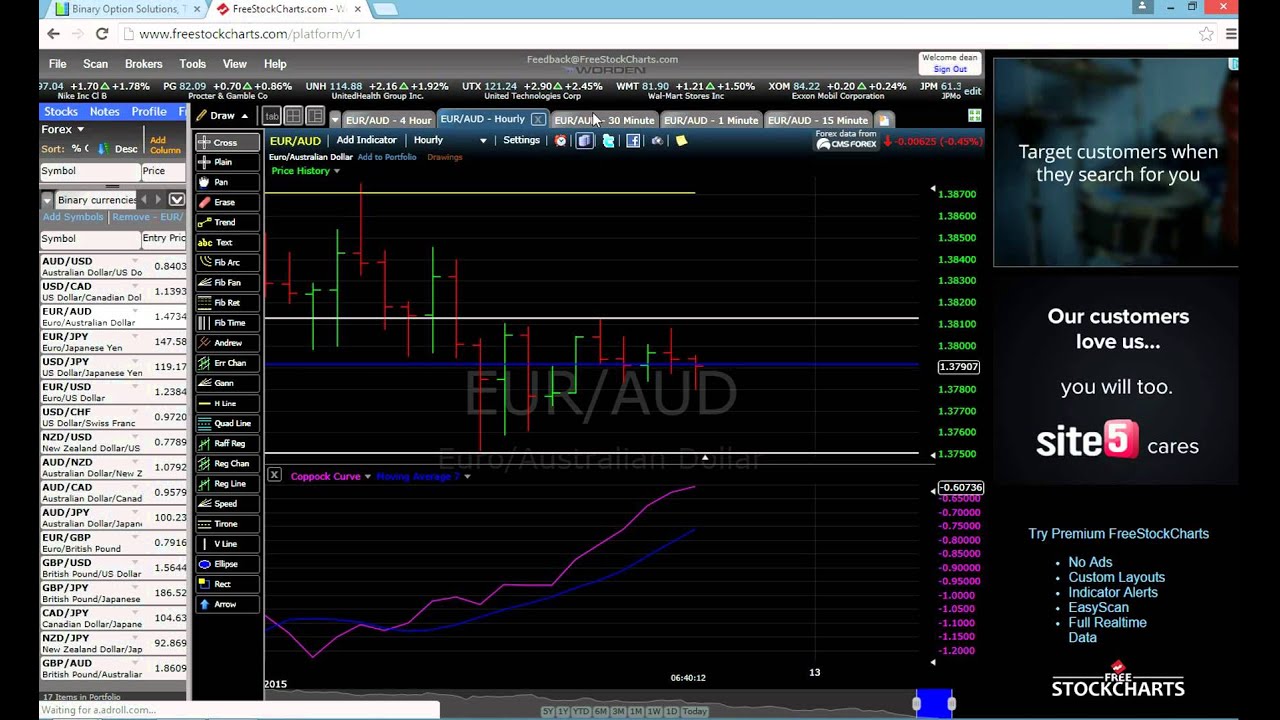The image size is (1280, 720).
Task: Share chart via Twitter icon
Action: pyautogui.click(x=608, y=141)
